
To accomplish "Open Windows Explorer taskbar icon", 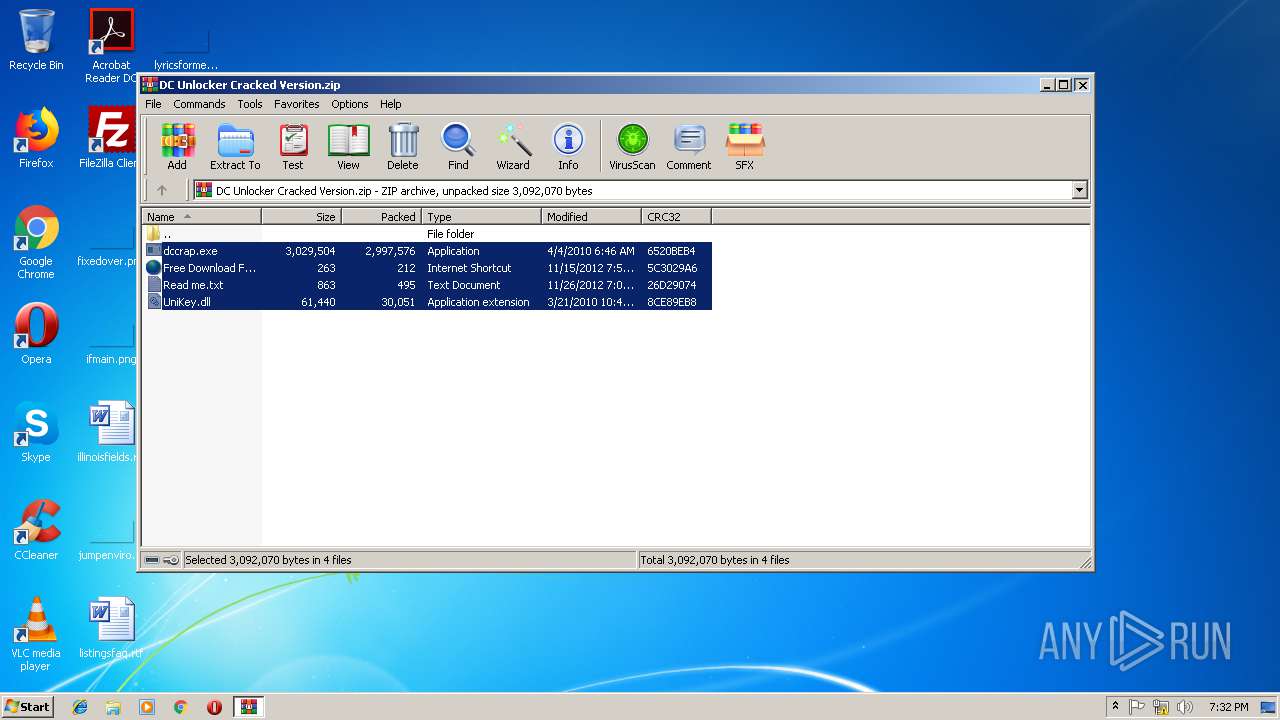I will coord(113,707).
